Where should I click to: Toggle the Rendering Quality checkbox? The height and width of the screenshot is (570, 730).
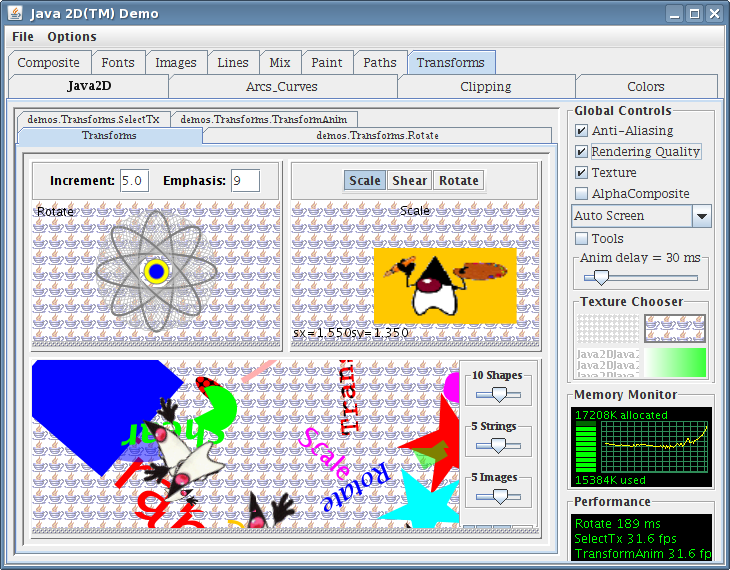click(581, 152)
